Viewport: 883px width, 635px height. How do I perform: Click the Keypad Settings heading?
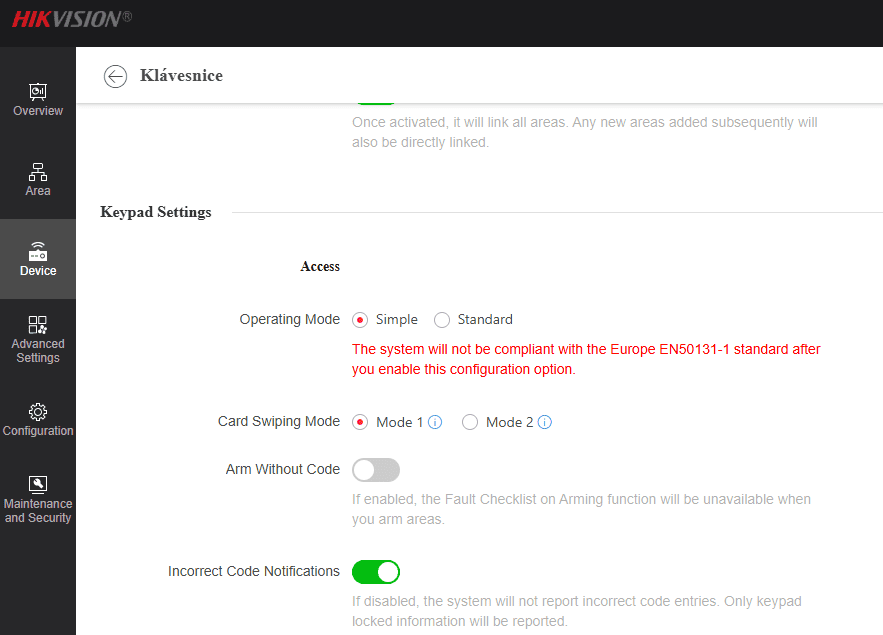tap(155, 212)
